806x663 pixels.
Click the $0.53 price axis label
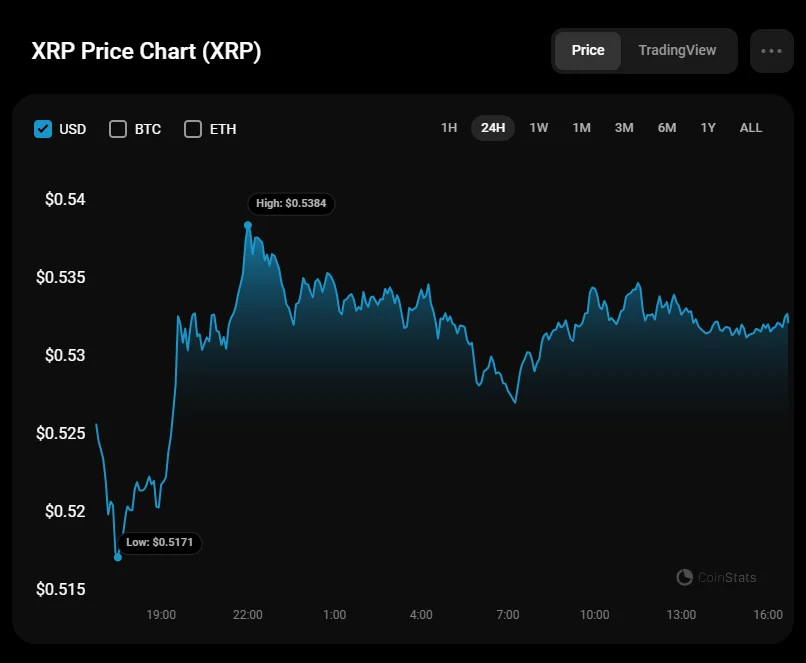point(60,355)
